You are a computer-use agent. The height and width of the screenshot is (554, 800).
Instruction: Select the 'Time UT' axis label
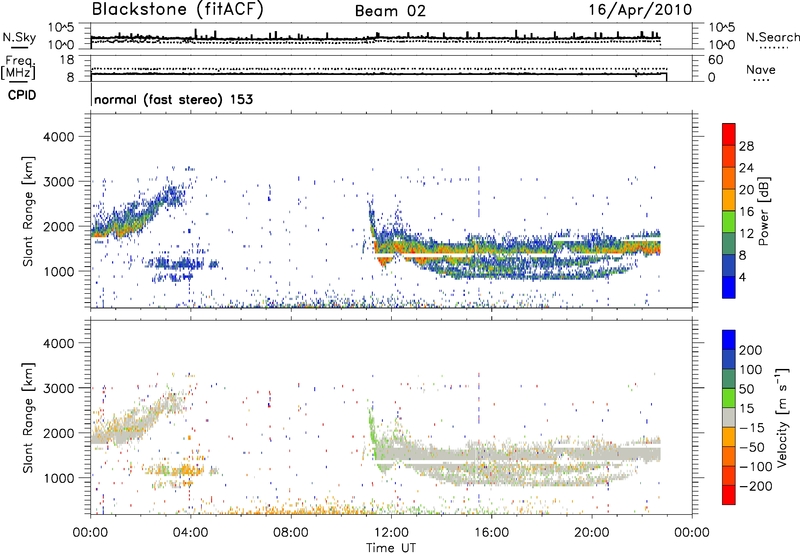click(391, 548)
